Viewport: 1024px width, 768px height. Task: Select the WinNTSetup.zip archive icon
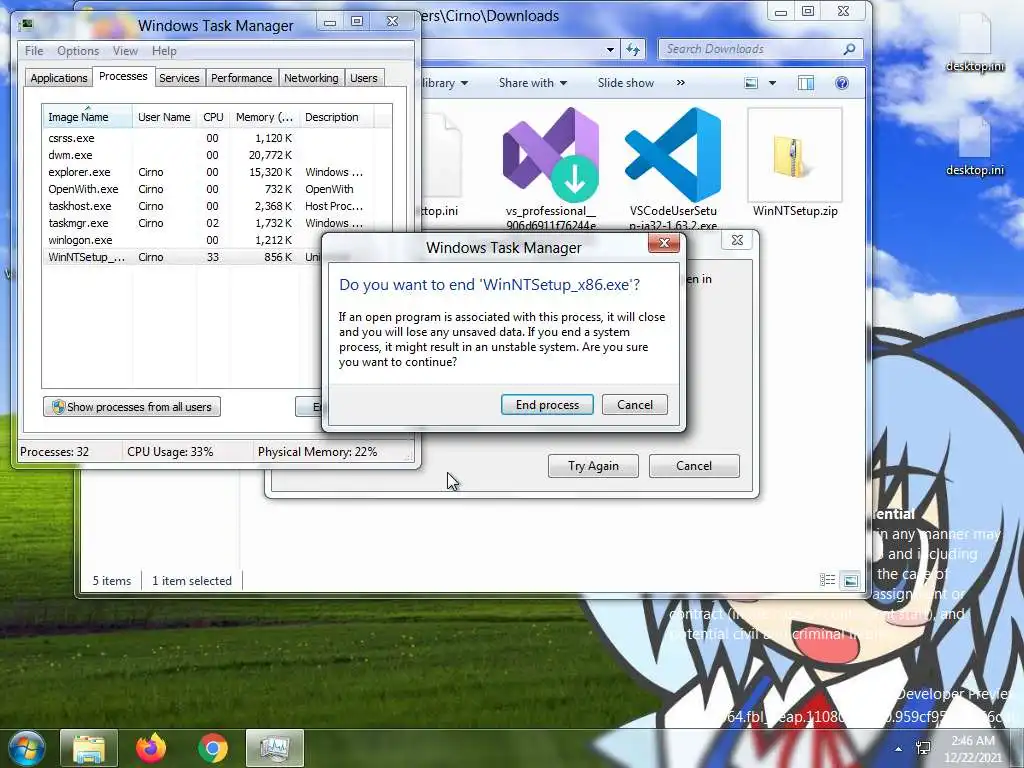click(x=795, y=156)
